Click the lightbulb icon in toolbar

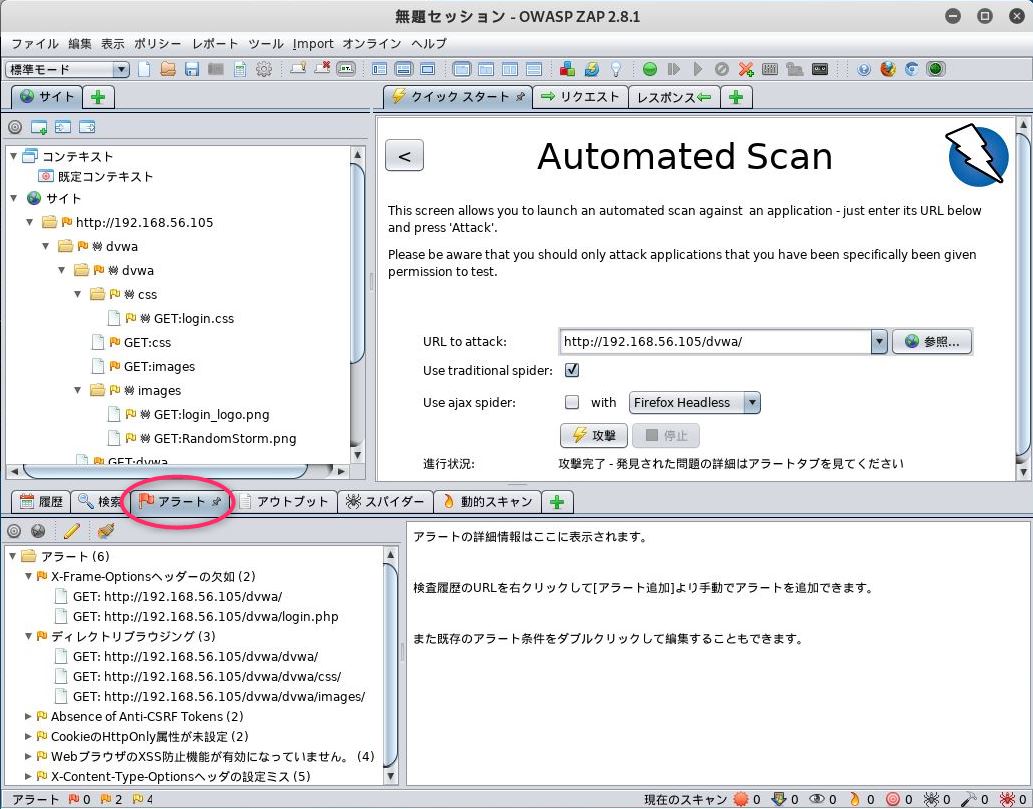(x=615, y=69)
